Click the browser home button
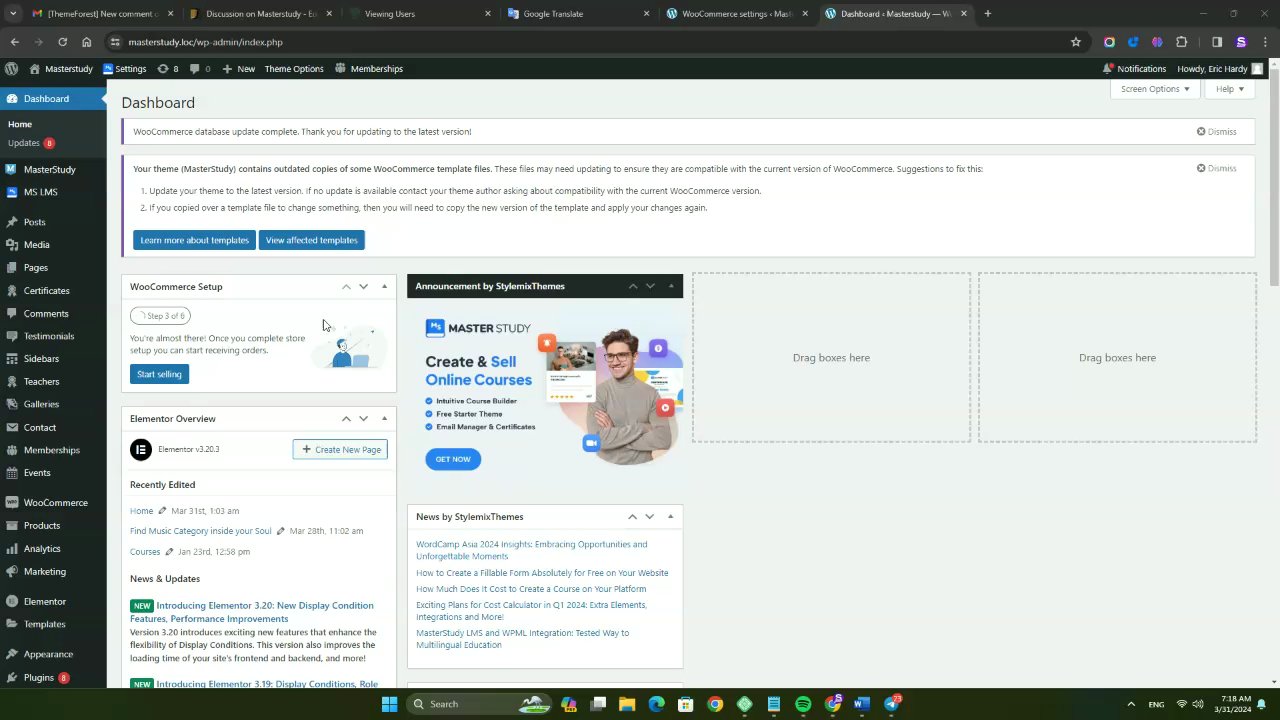Screen dimensions: 1280x720 pyautogui.click(x=86, y=42)
